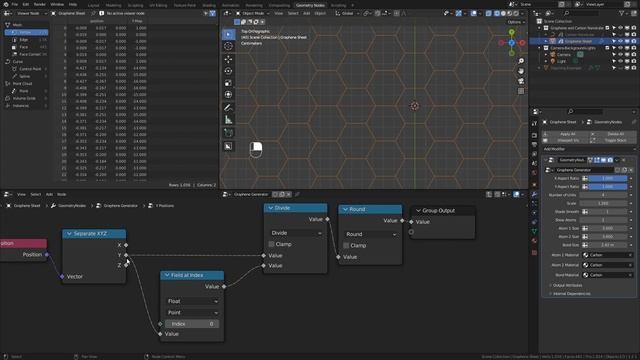Select Edge domain in spreadsheet sidebar
Screen dimensions: 640x360
pyautogui.click(x=27, y=40)
